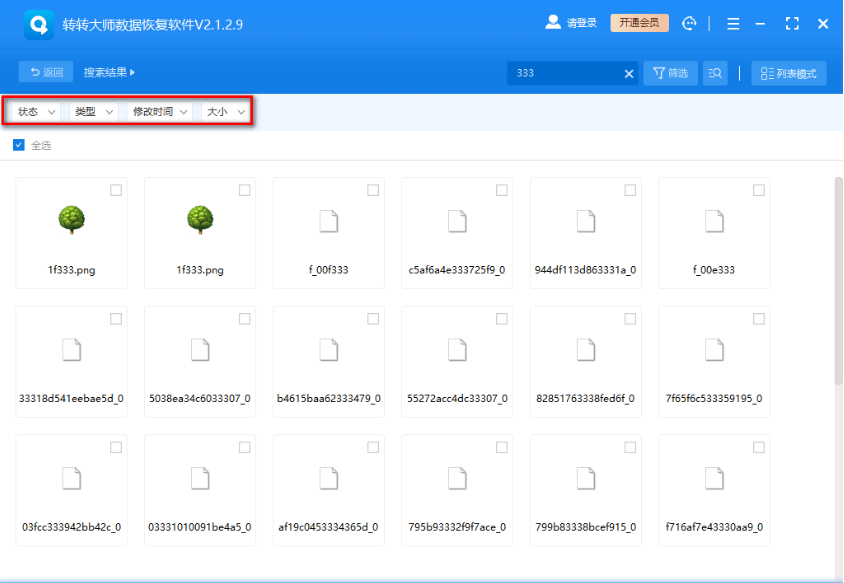Viewport: 844px width, 583px height.
Task: Expand the 修改时间 modified time filter
Action: click(x=160, y=112)
